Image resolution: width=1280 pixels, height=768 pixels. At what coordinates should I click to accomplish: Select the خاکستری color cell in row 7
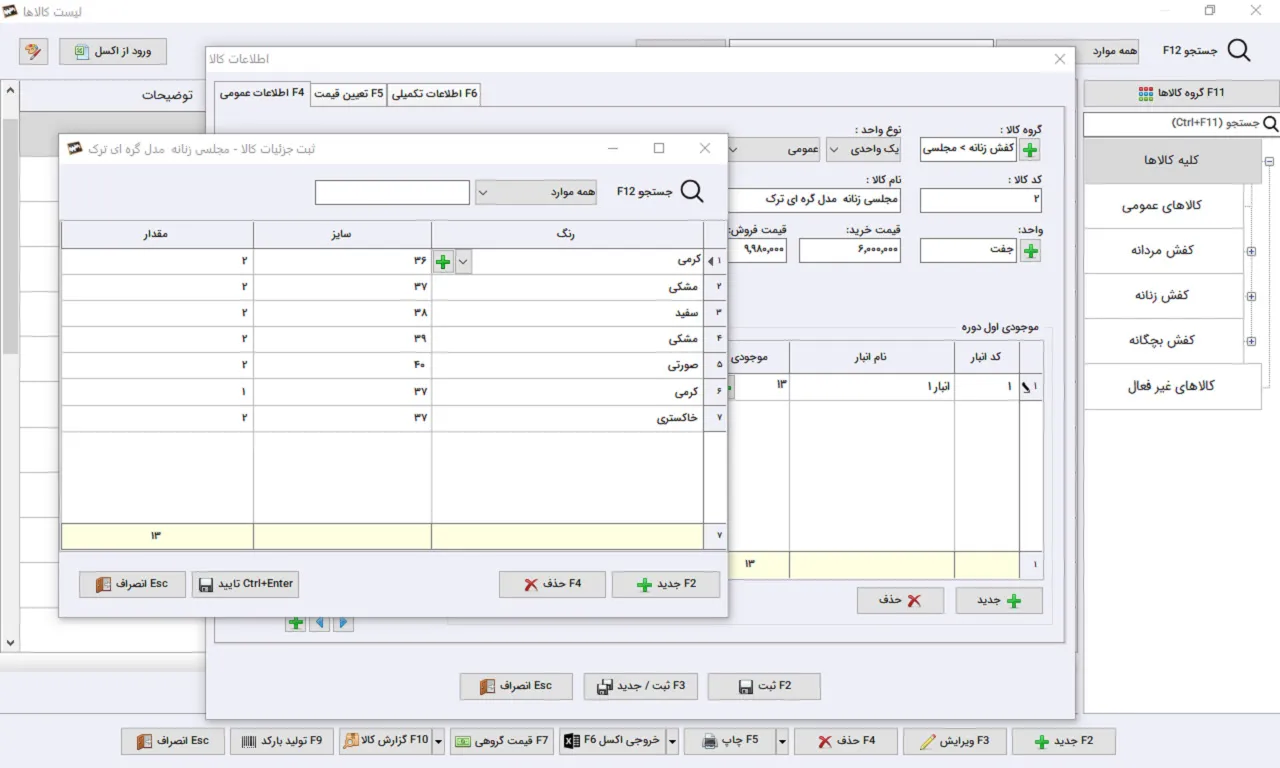click(567, 417)
